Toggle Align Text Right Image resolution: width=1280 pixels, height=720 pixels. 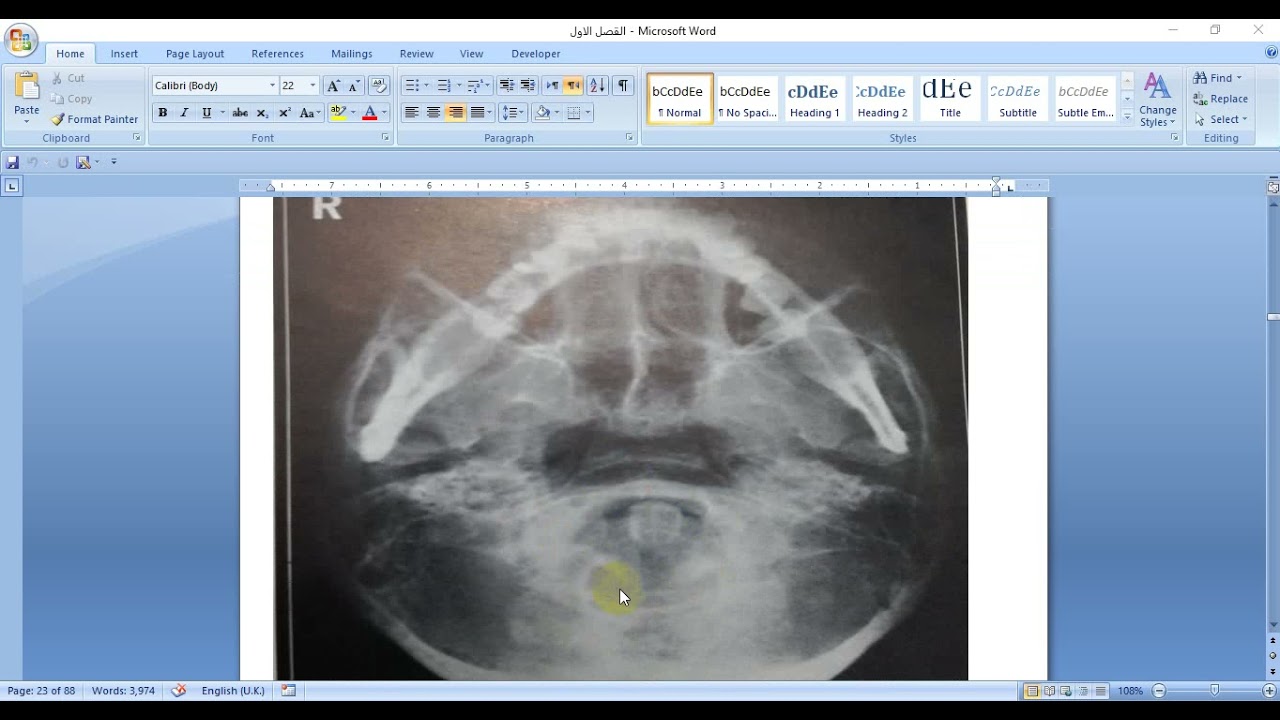(x=456, y=113)
